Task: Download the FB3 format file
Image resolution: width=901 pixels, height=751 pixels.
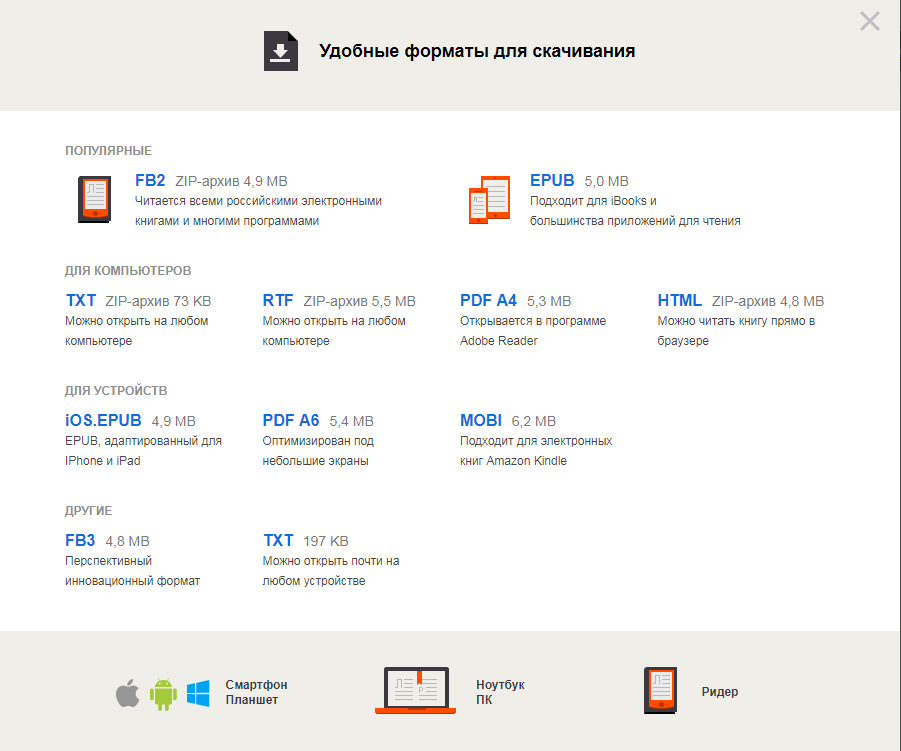Action: (80, 541)
